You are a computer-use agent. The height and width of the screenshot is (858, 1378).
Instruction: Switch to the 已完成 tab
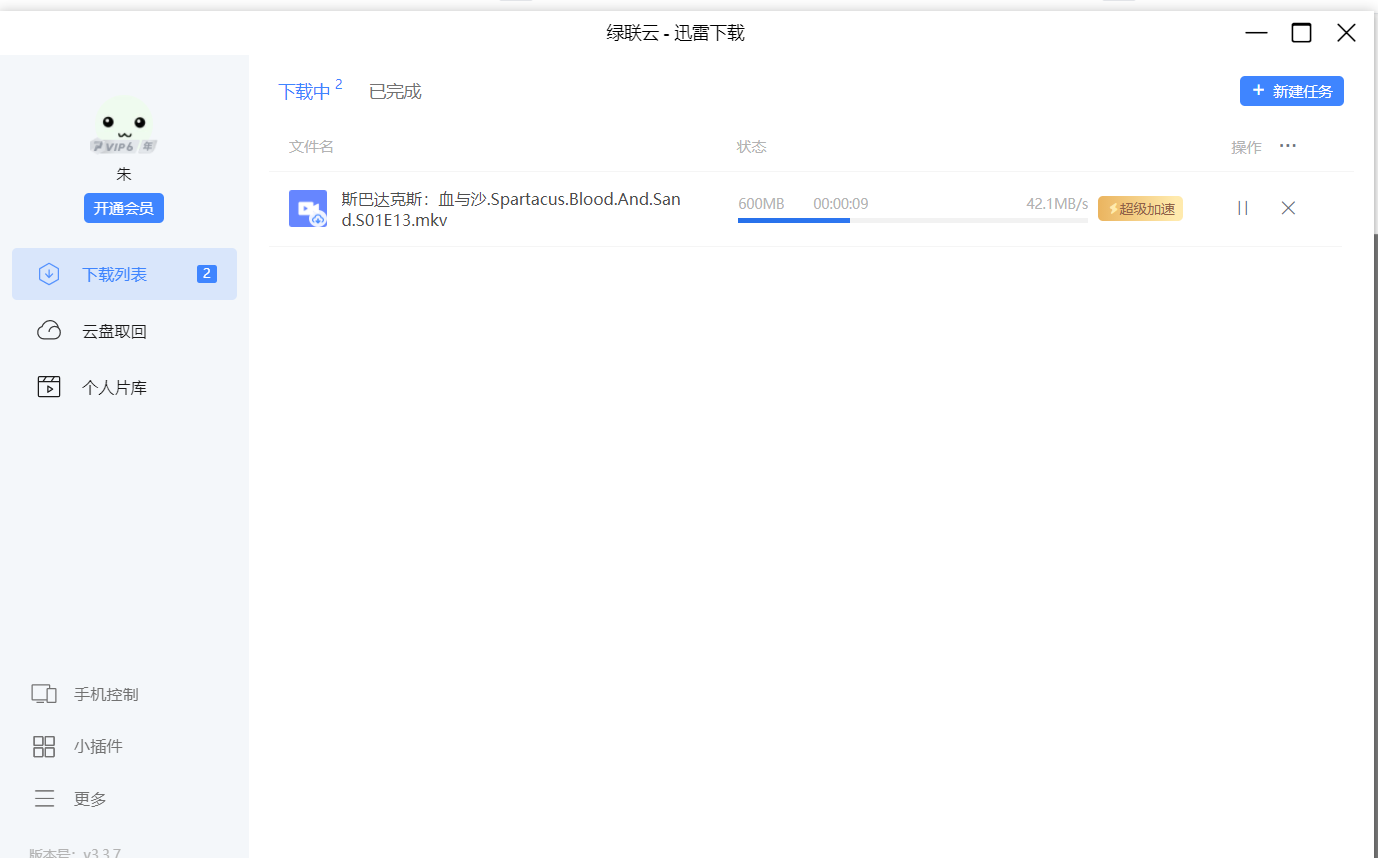[395, 91]
